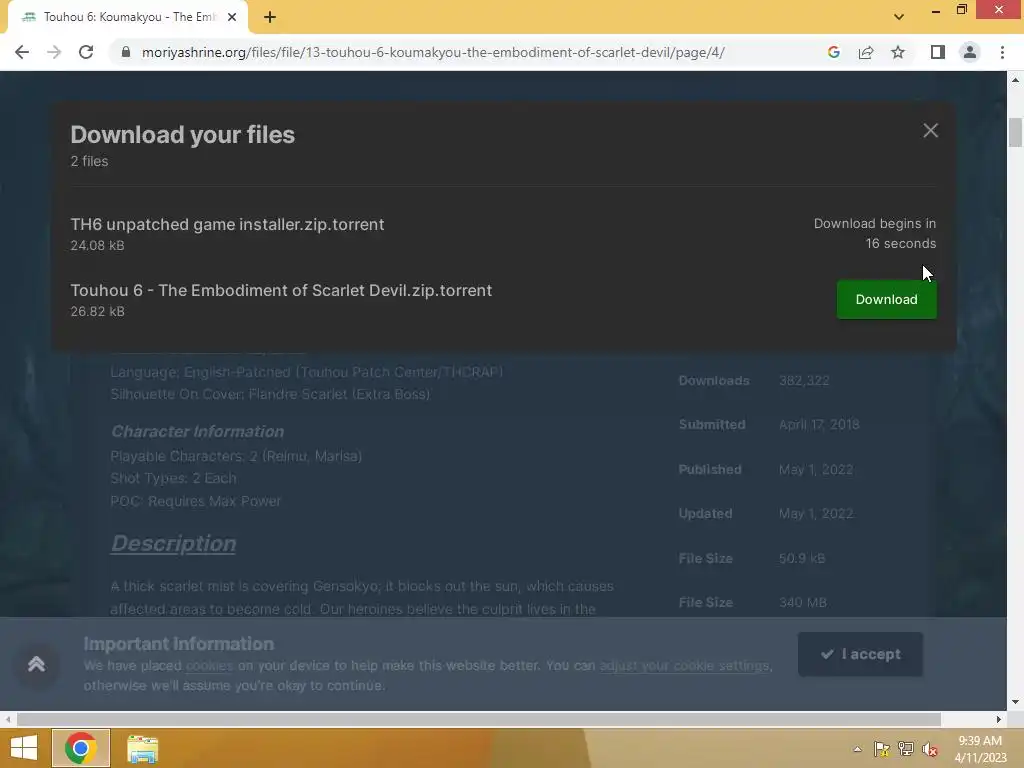Open the Chrome profile menu
1024x768 pixels.
(x=970, y=52)
